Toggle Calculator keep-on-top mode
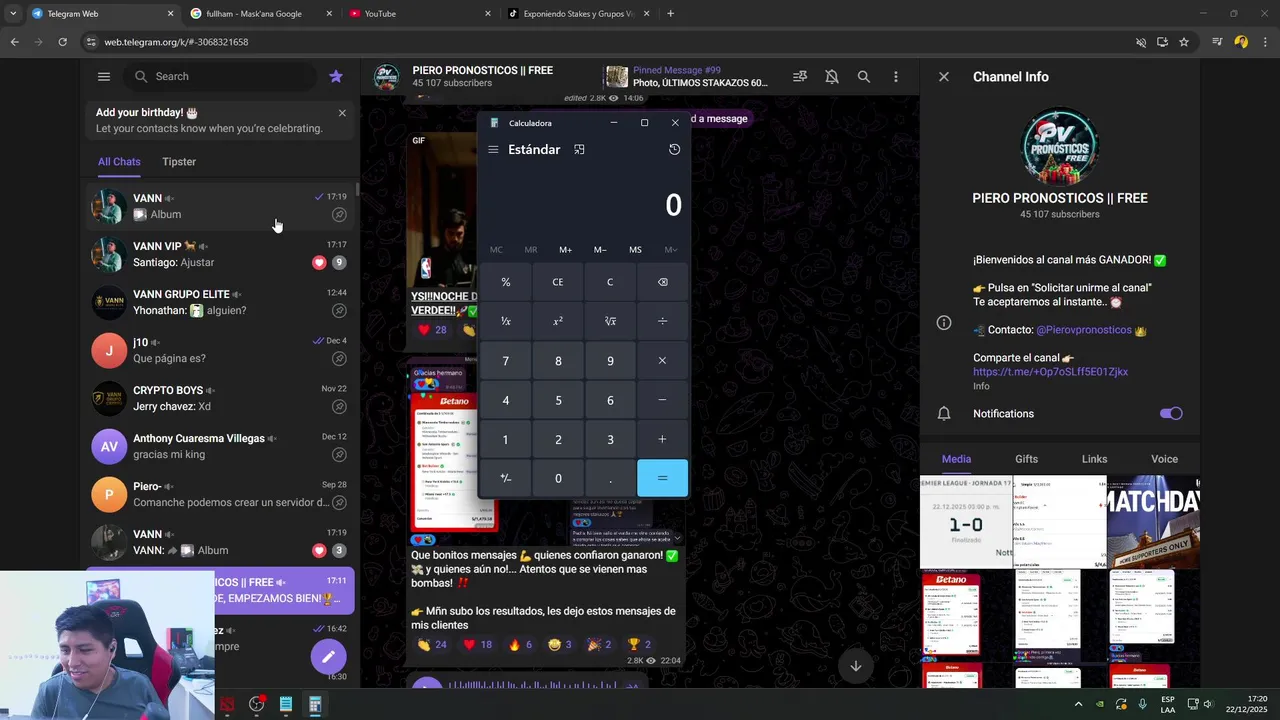1280x720 pixels. pyautogui.click(x=579, y=149)
